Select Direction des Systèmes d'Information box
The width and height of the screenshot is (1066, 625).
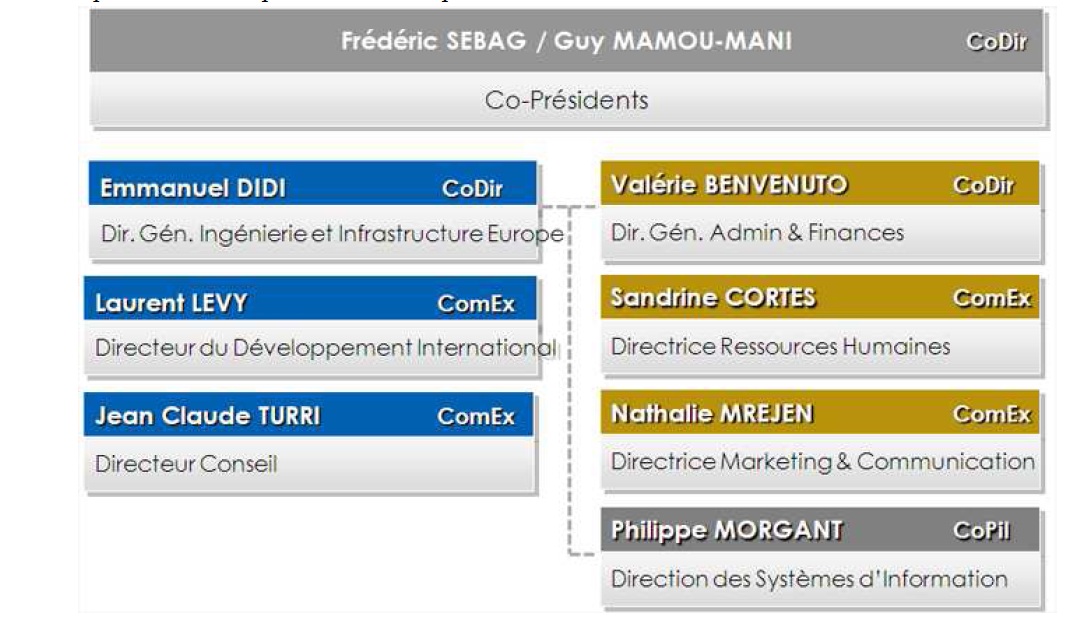pyautogui.click(x=809, y=579)
